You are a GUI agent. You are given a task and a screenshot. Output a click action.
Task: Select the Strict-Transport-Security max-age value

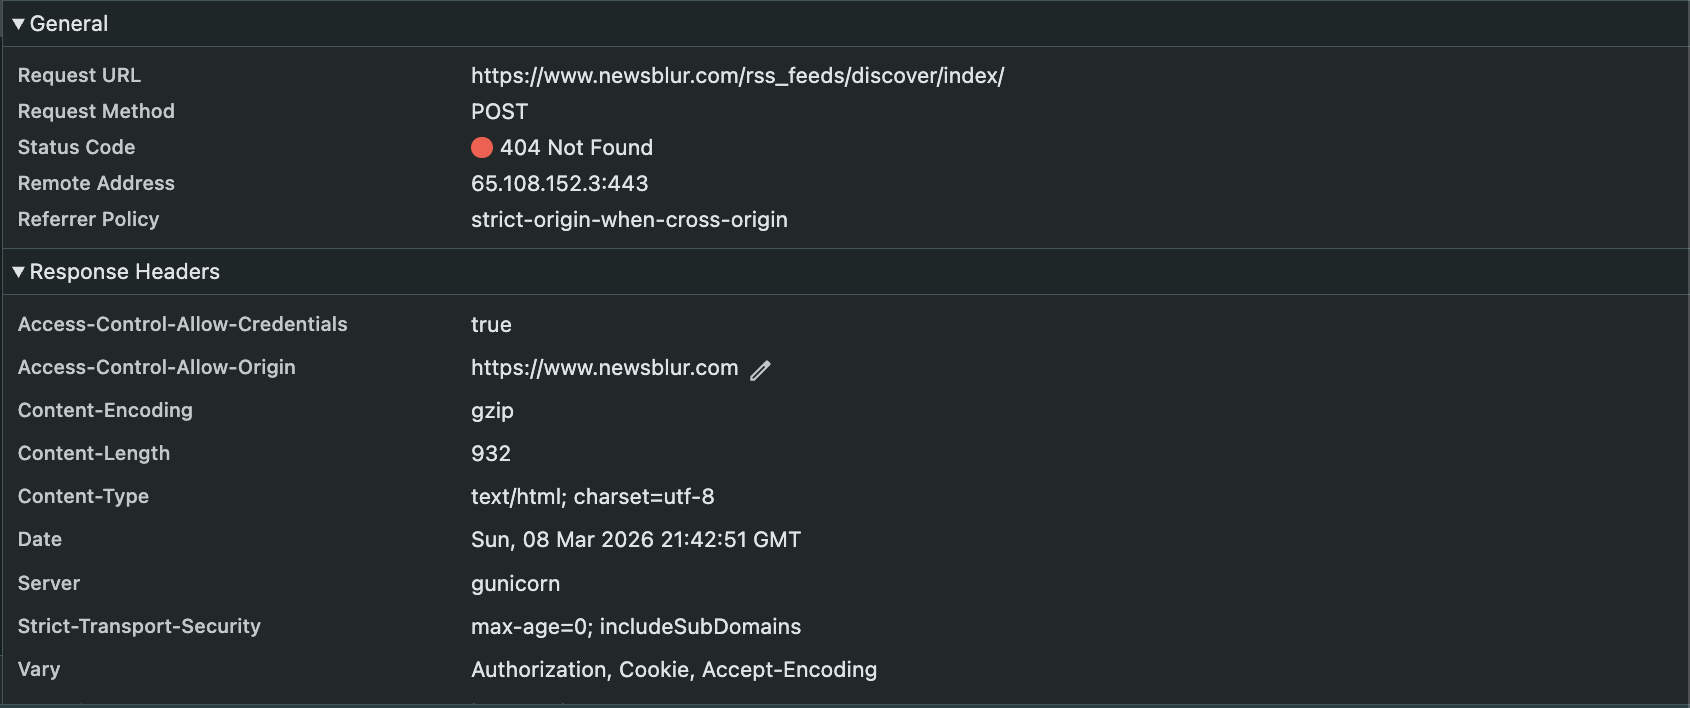point(635,627)
